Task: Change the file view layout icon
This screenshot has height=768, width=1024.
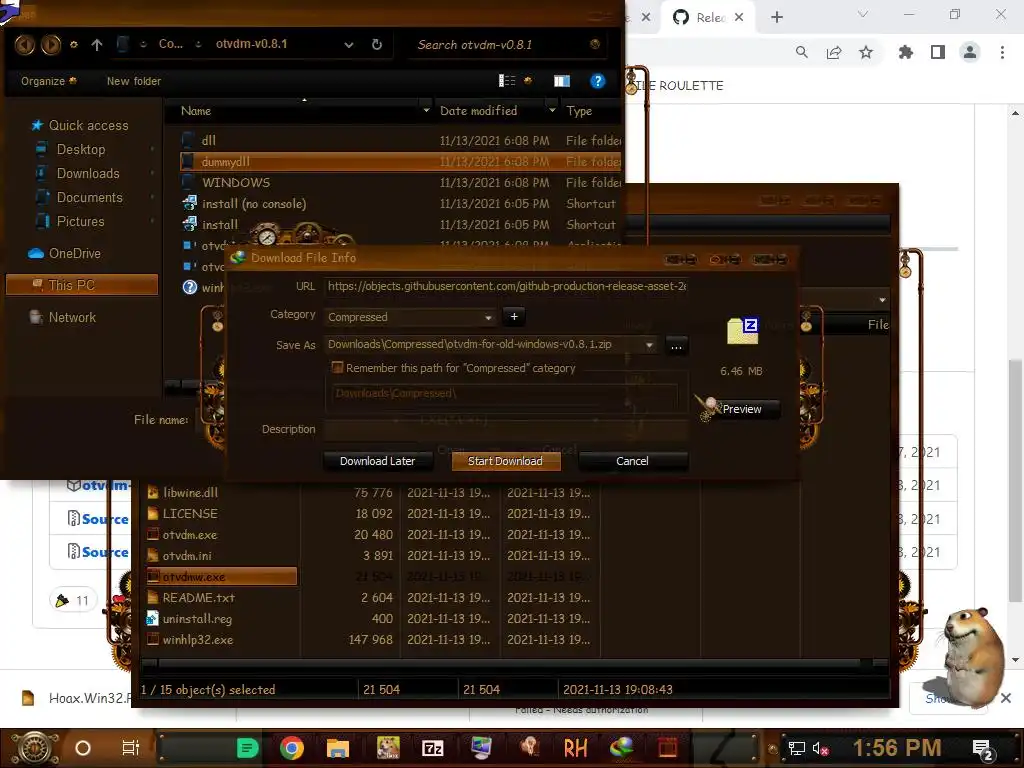Action: coord(507,80)
